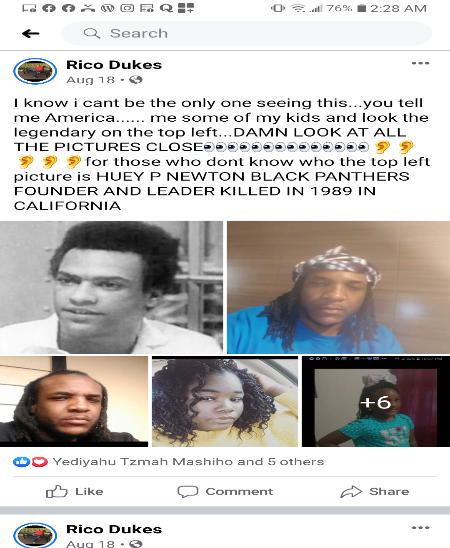Click the Rico Dukes name on first post
This screenshot has width=450, height=548.
(114, 65)
